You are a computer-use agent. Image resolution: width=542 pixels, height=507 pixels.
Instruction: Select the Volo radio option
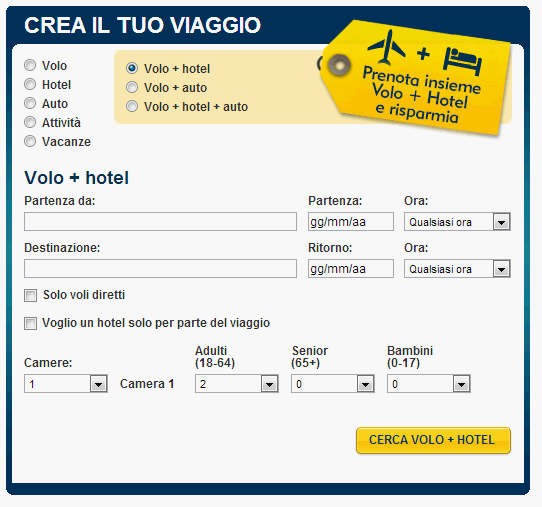[30, 65]
